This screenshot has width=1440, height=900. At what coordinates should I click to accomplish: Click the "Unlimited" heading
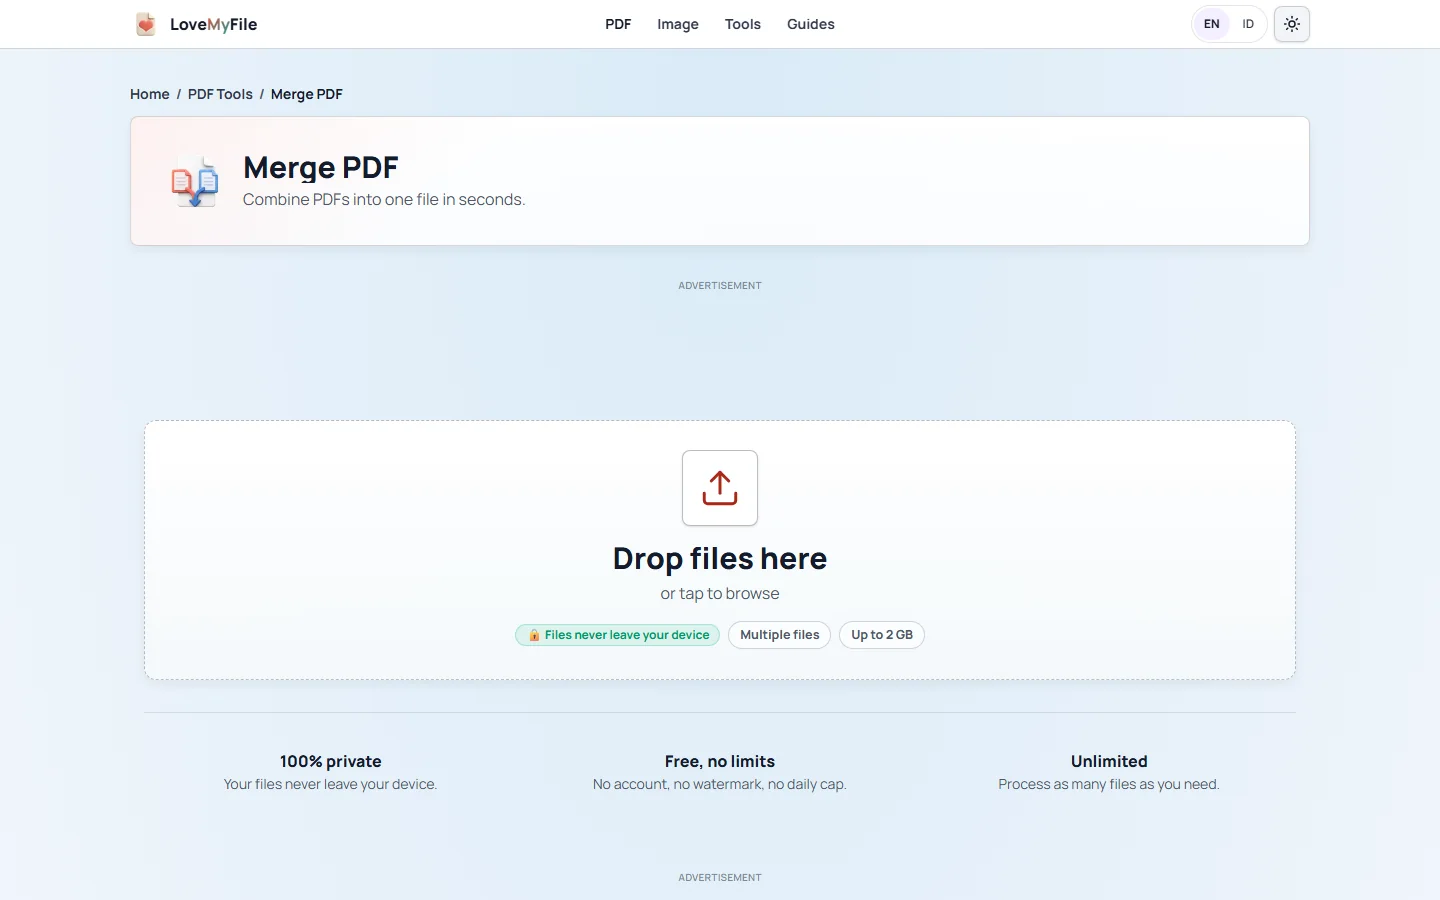[x=1109, y=761]
